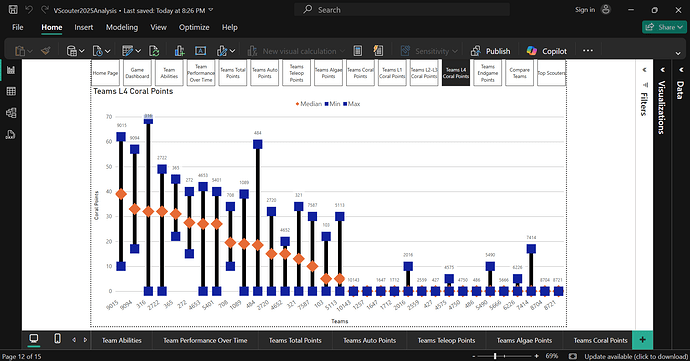
Task: Click the Compare Teams navigation button
Action: [x=519, y=73]
